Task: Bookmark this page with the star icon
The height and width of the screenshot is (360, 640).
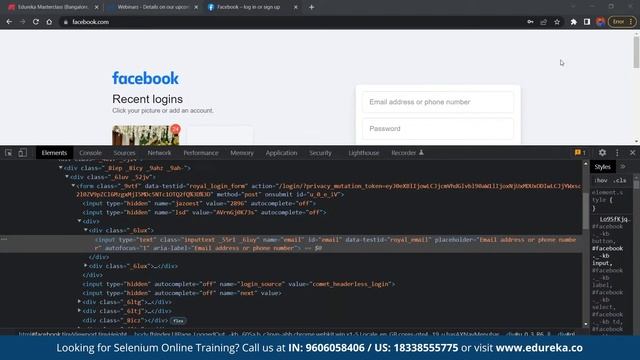Action: [x=557, y=22]
